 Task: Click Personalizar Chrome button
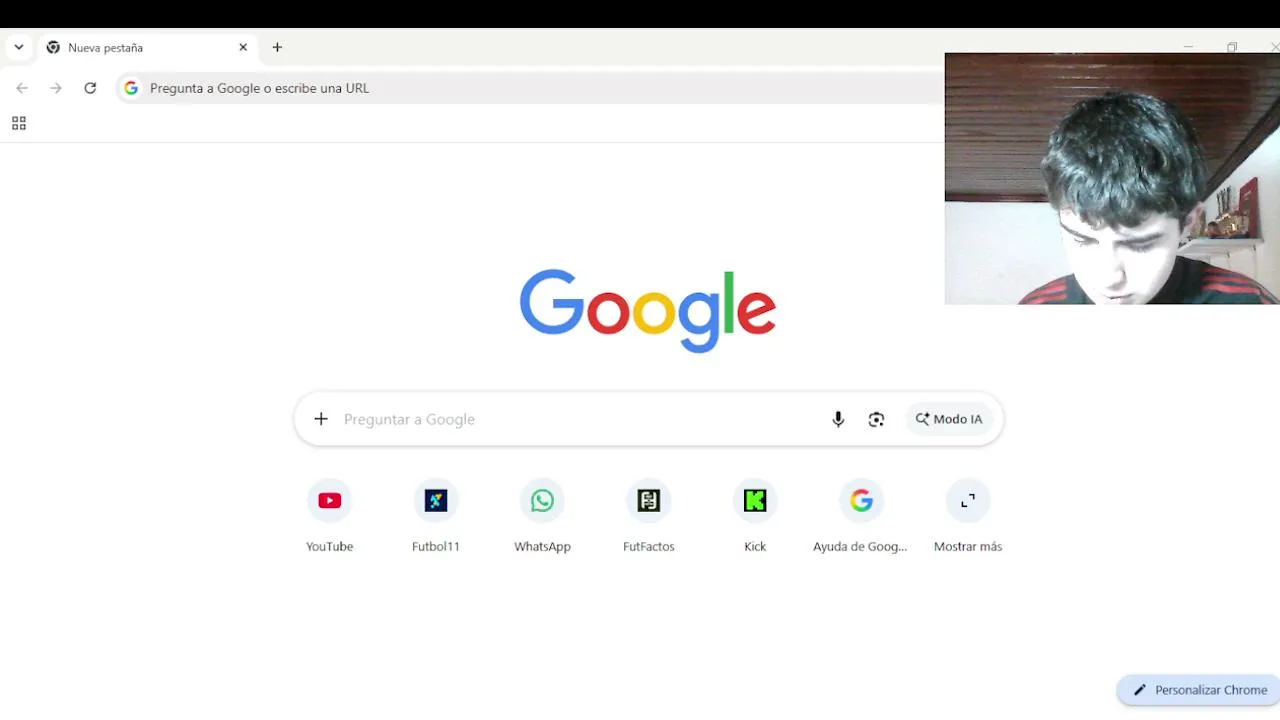coord(1200,690)
